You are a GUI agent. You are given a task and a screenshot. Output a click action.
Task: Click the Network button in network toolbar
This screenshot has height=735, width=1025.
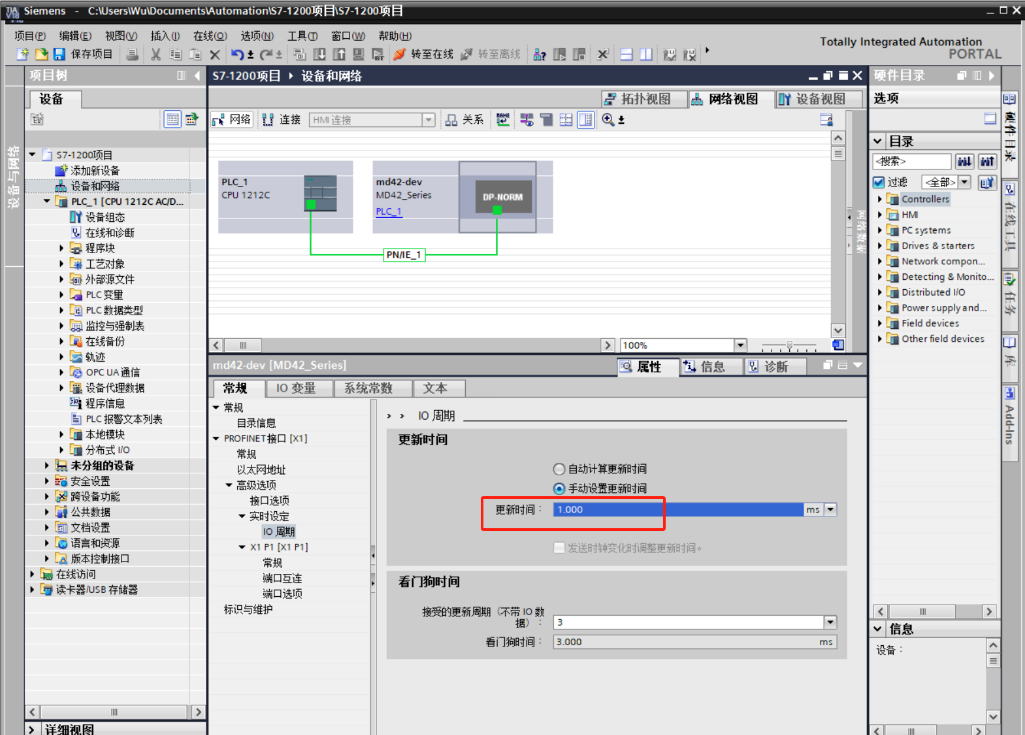click(x=232, y=120)
